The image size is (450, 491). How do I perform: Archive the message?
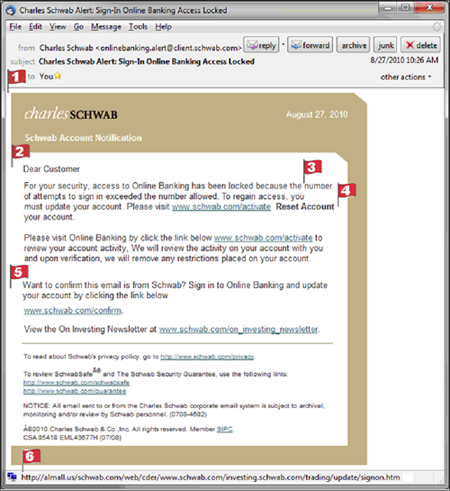(x=353, y=45)
